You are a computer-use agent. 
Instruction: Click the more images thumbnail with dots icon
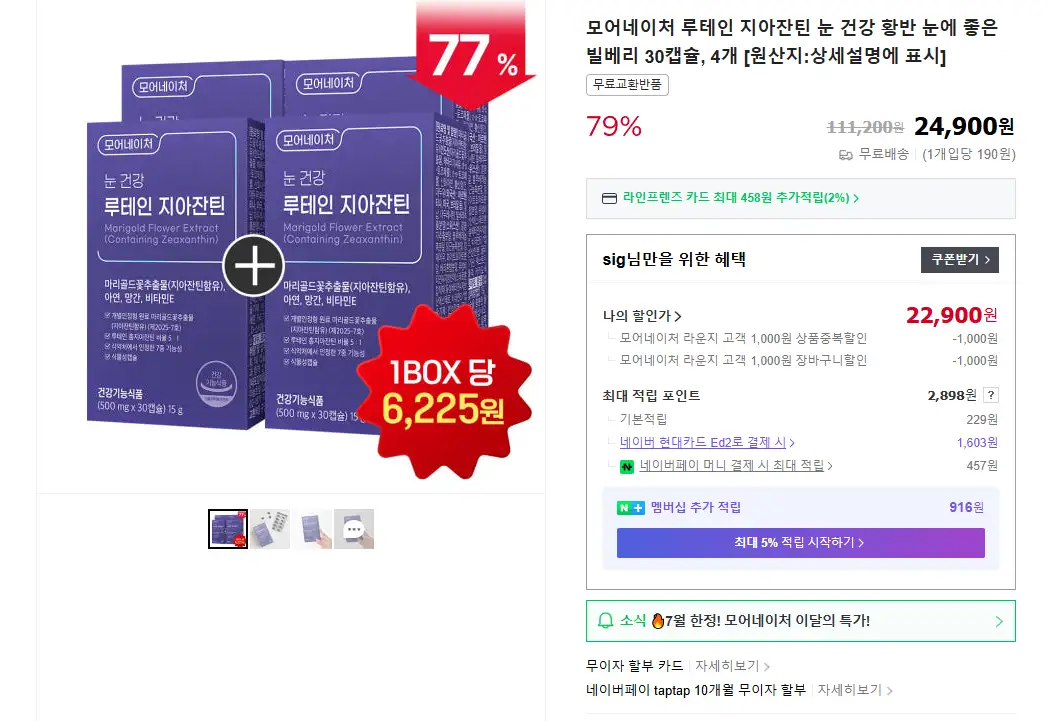[x=354, y=529]
